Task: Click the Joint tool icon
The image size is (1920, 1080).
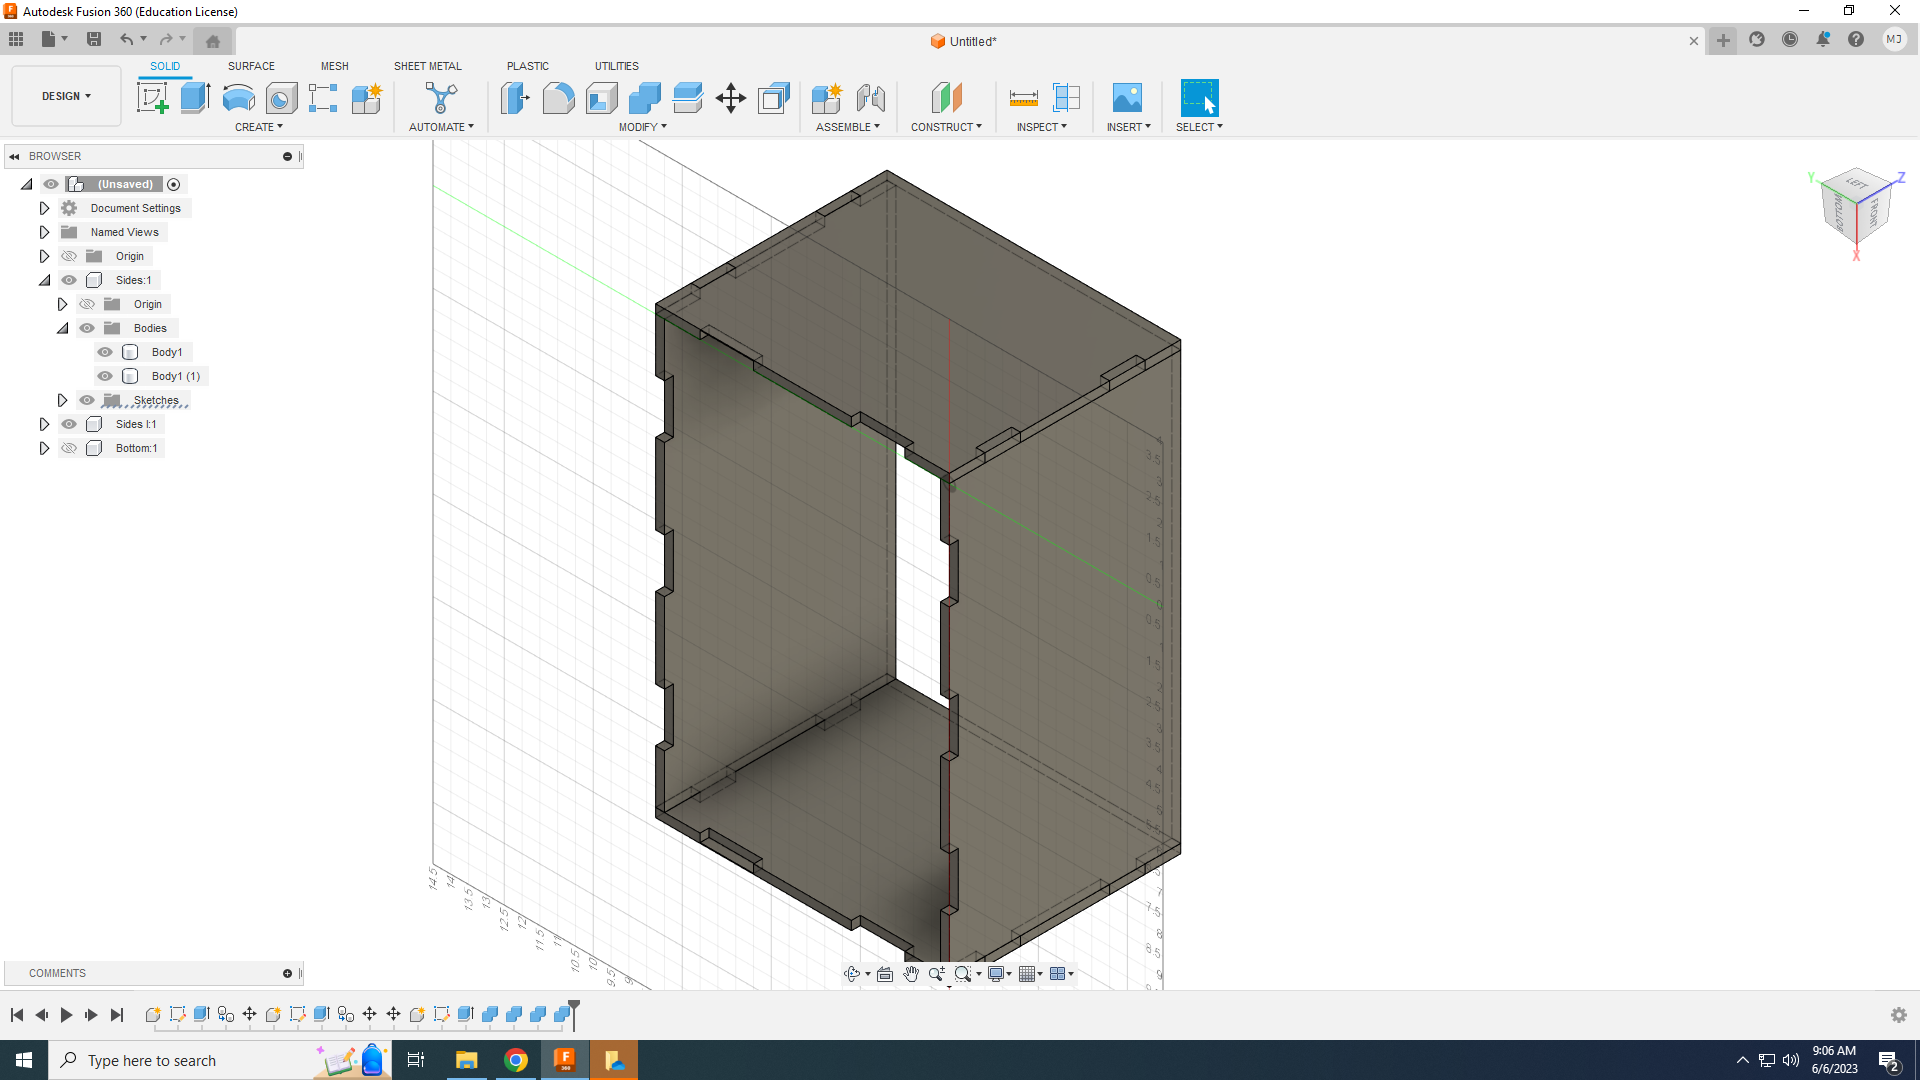Action: (870, 98)
